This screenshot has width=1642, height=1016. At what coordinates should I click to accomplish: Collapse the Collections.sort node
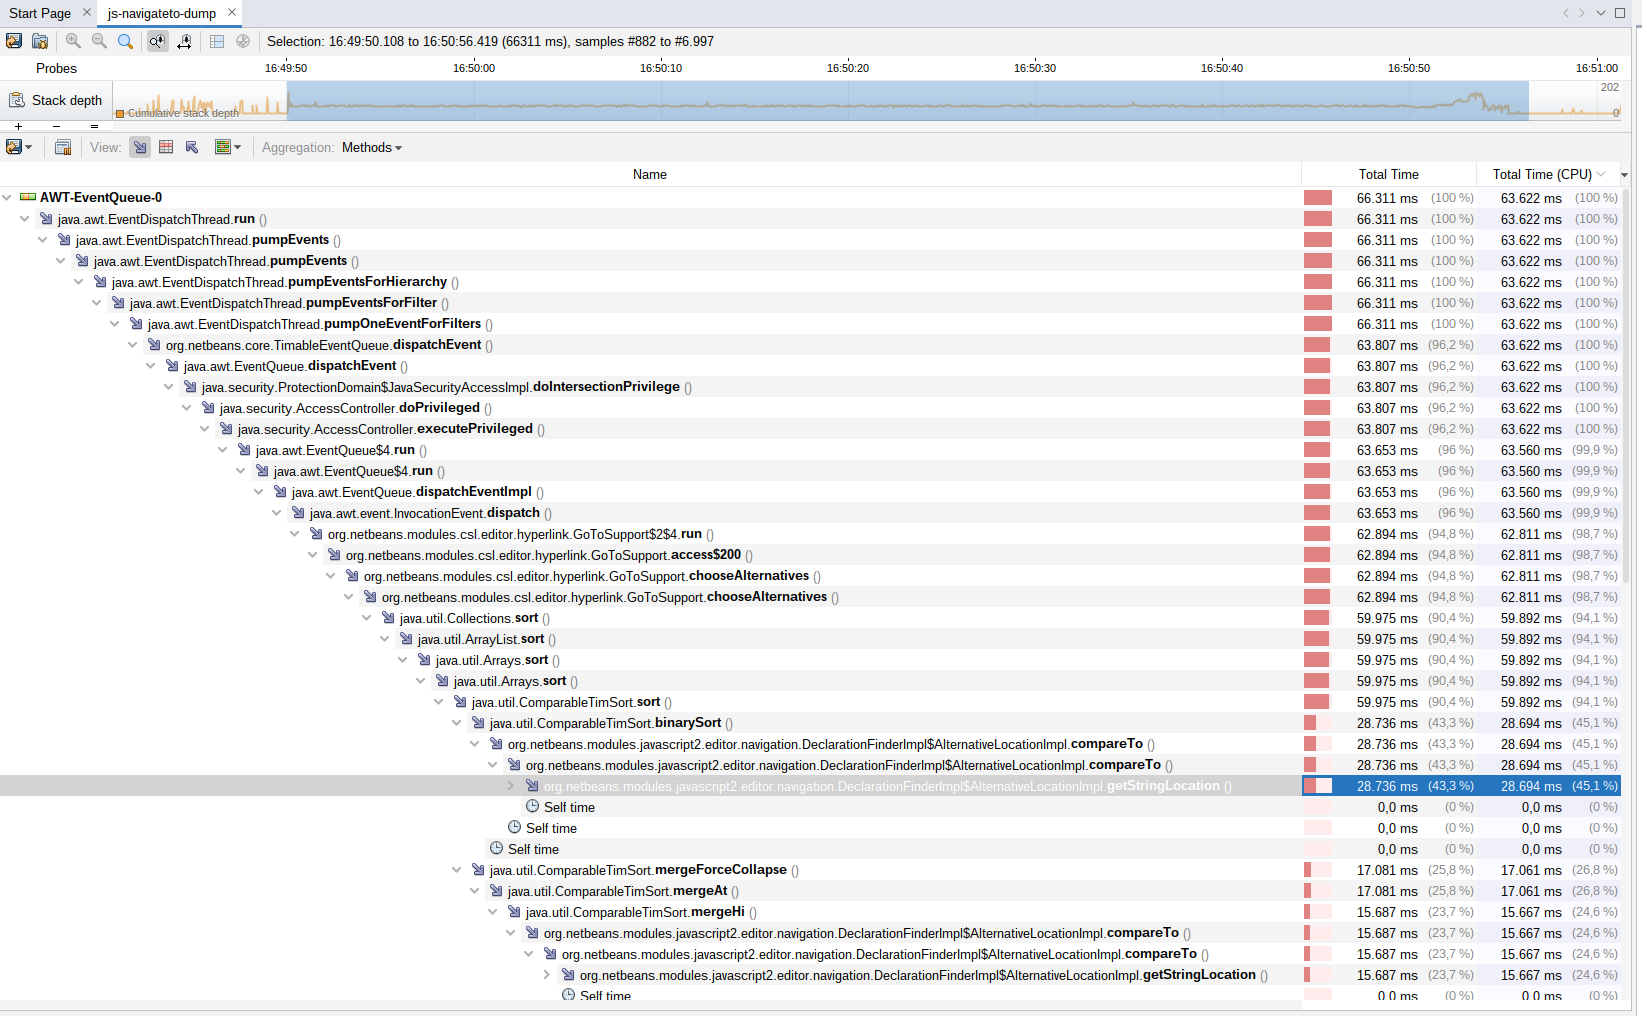367,618
